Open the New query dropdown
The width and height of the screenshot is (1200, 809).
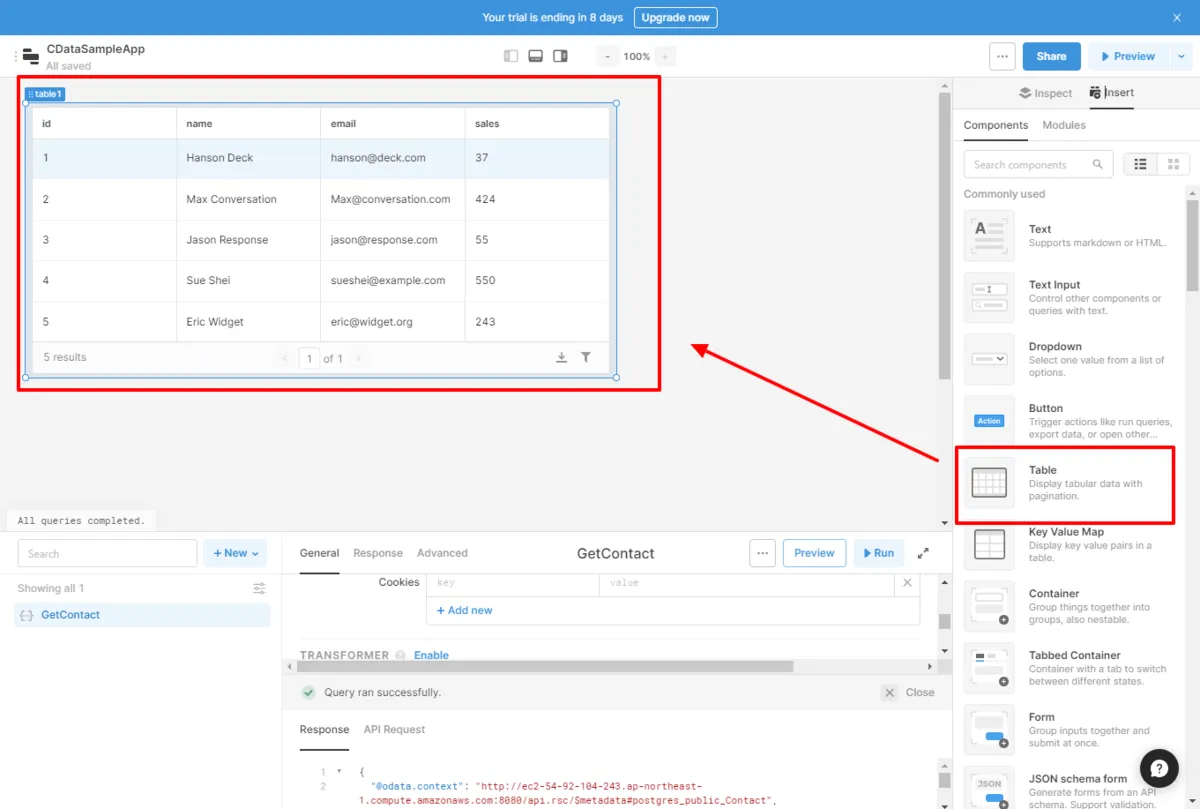point(235,553)
